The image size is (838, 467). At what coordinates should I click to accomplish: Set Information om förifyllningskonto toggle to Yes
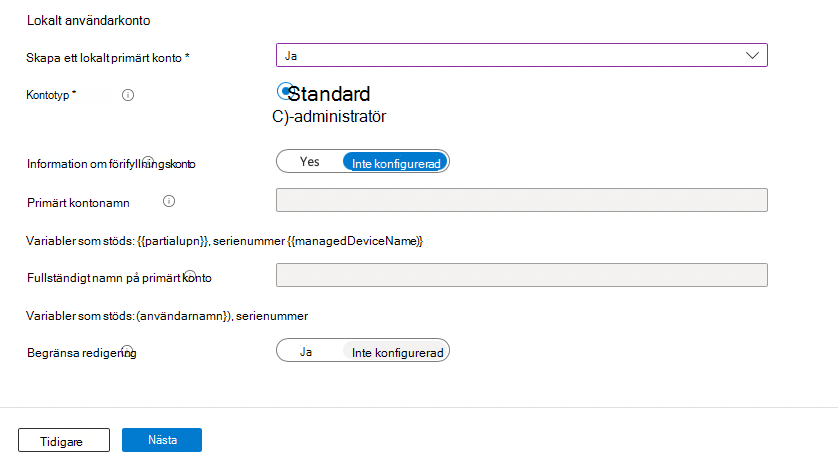309,161
